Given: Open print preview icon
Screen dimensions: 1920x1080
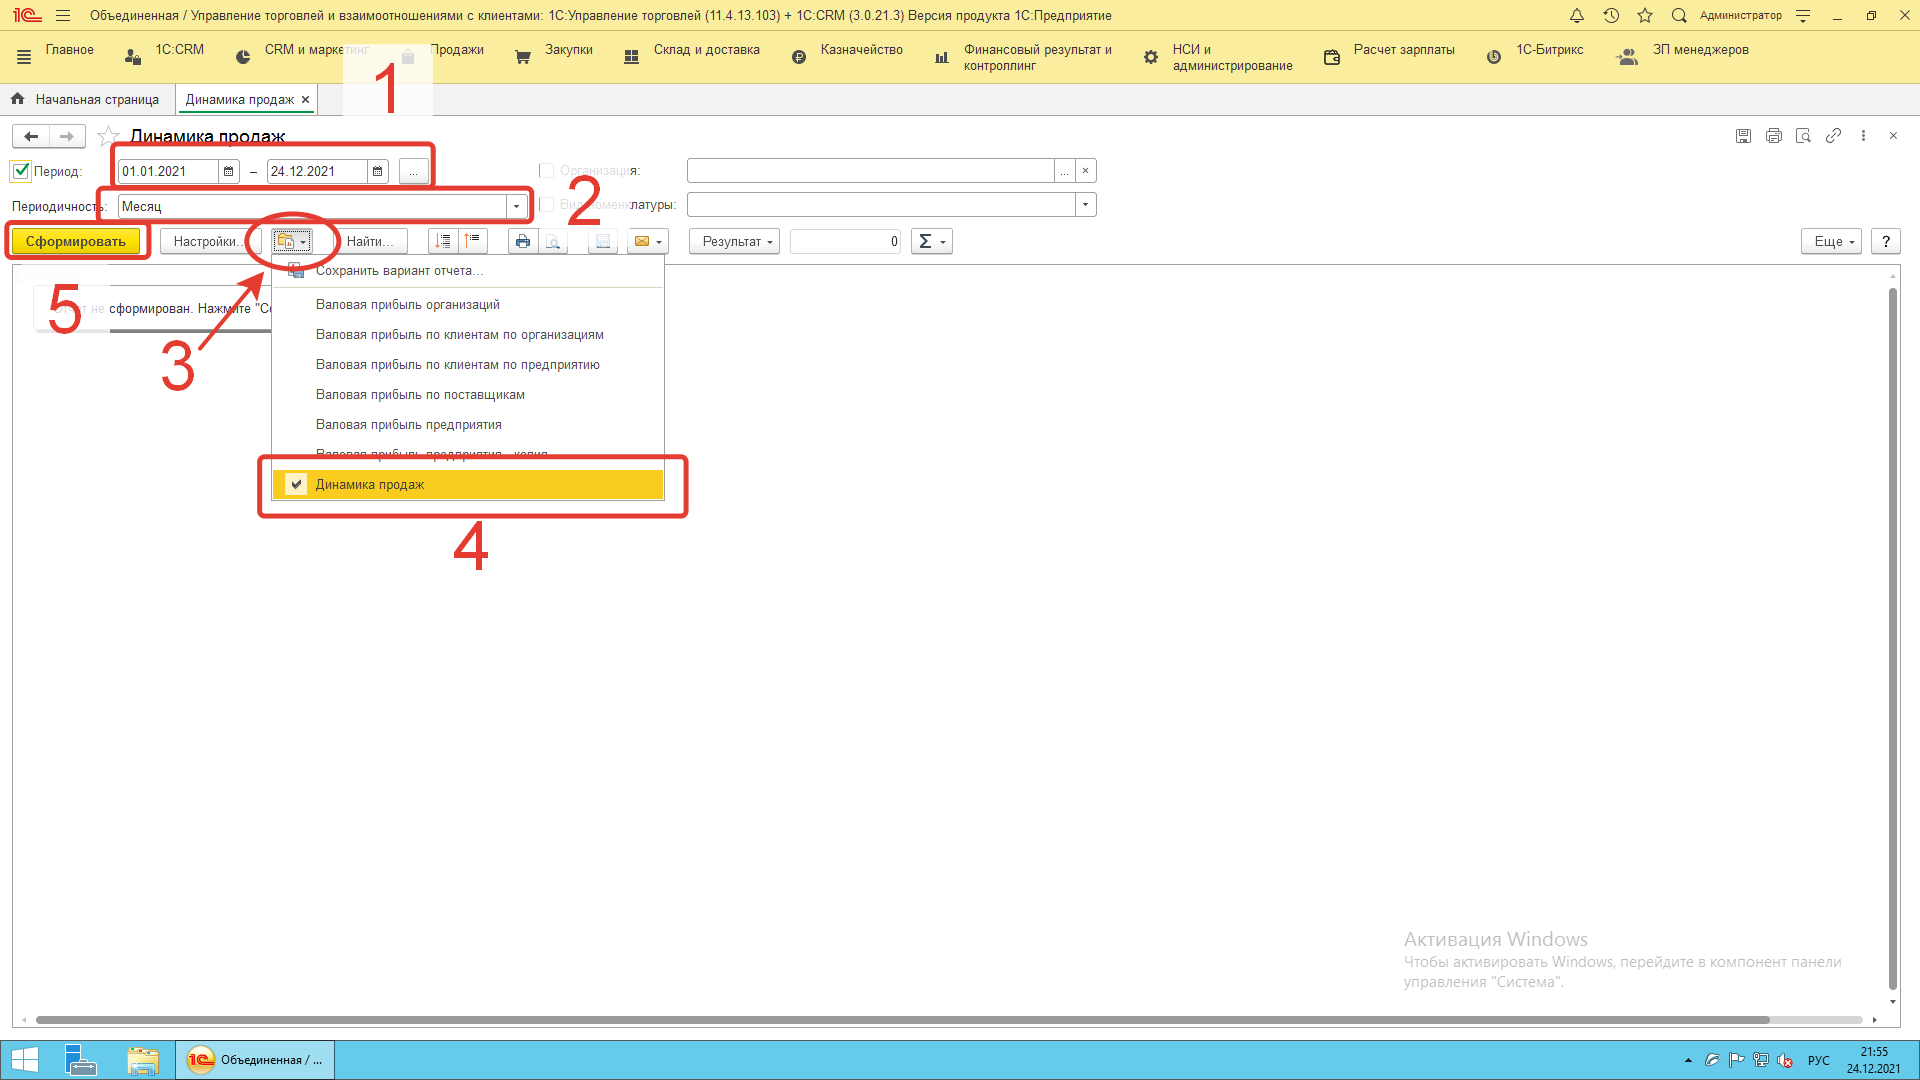Looking at the screenshot, I should (553, 241).
